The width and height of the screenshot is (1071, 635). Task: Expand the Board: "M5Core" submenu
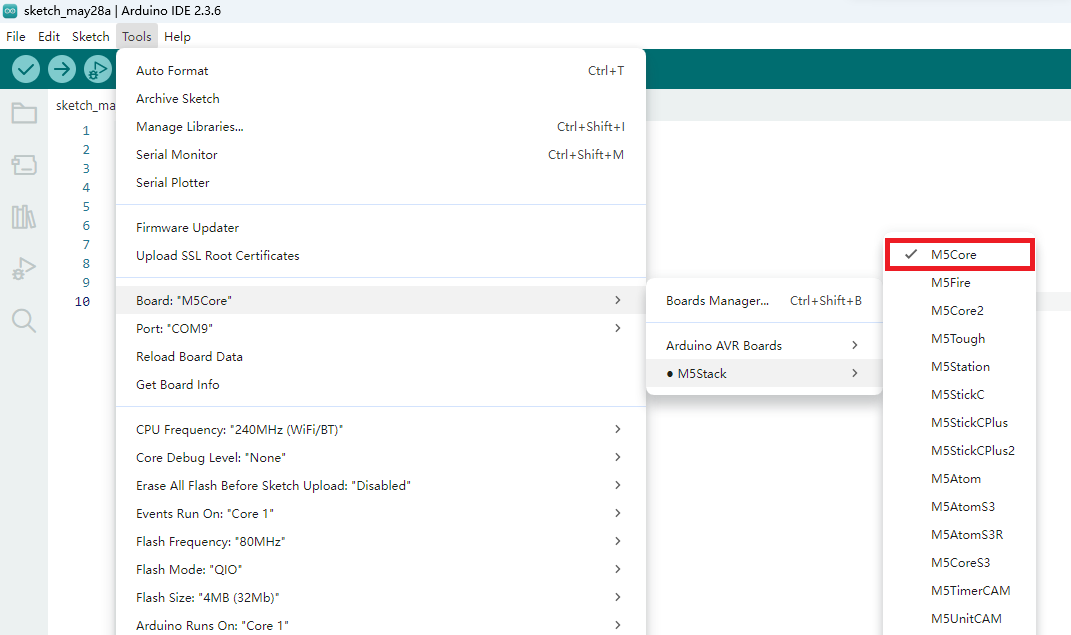pyautogui.click(x=380, y=300)
